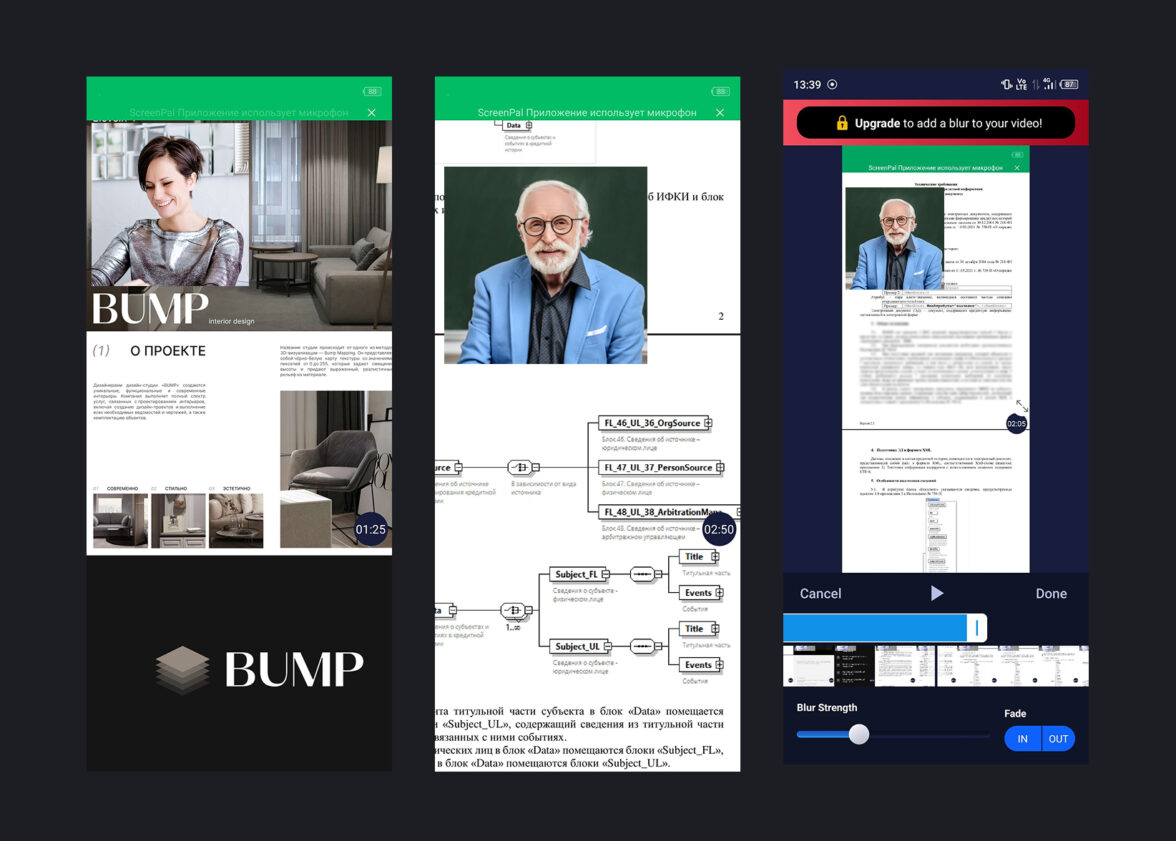Expand the FL_46_UL_36_OrgSource node

point(708,423)
